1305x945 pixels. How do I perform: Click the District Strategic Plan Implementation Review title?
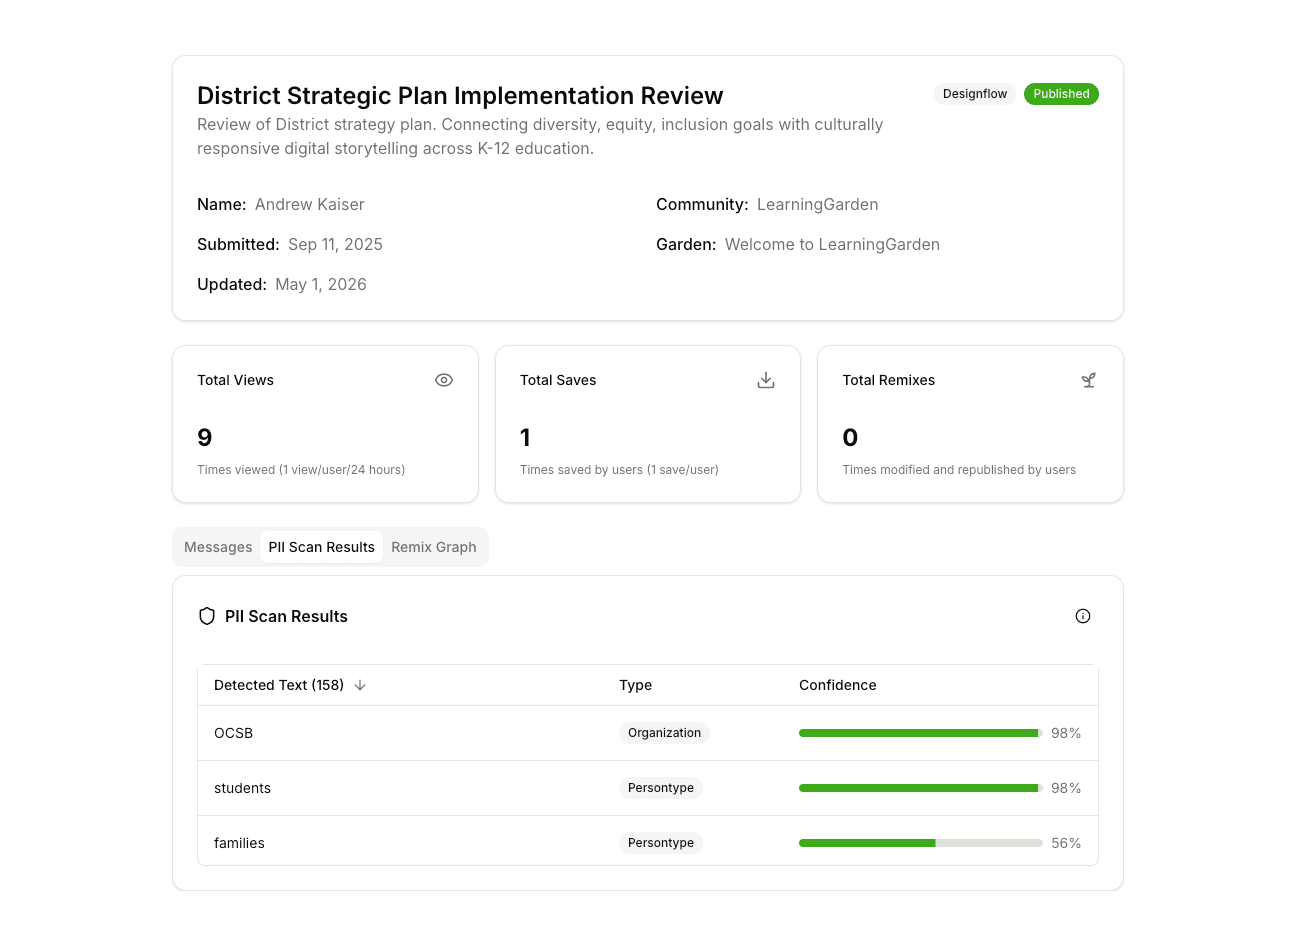tap(460, 95)
